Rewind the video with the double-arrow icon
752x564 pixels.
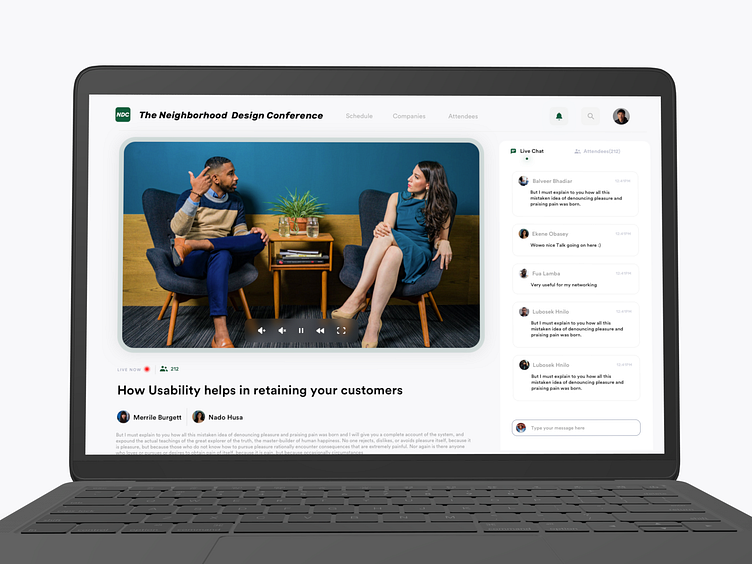click(x=320, y=330)
